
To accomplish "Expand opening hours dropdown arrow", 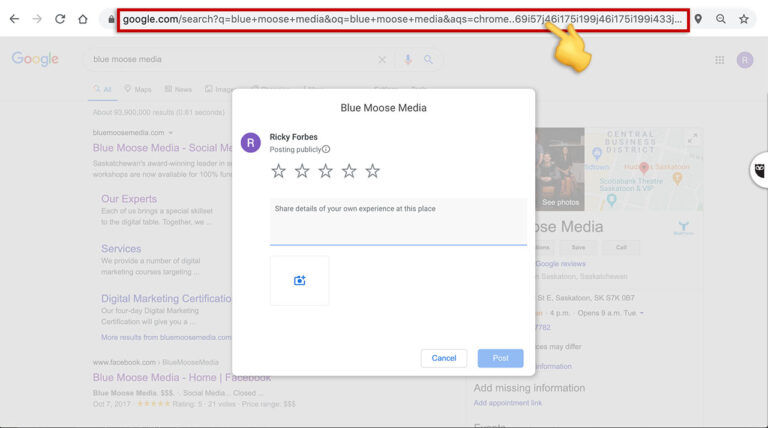I will click(642, 313).
